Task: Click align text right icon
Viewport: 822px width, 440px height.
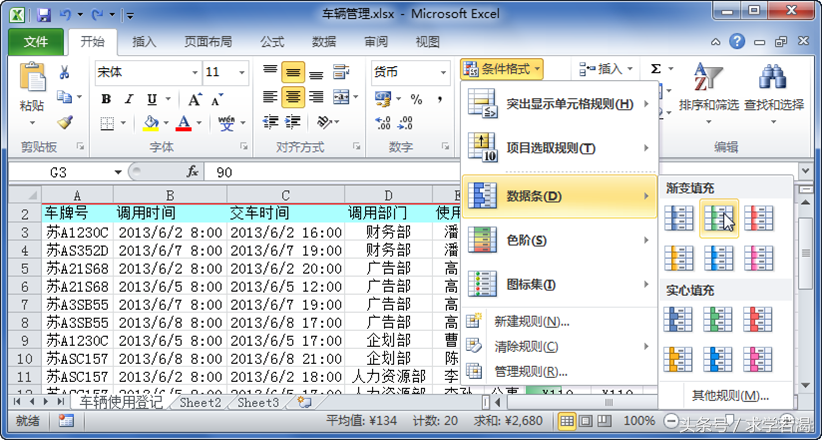Action: tap(316, 96)
